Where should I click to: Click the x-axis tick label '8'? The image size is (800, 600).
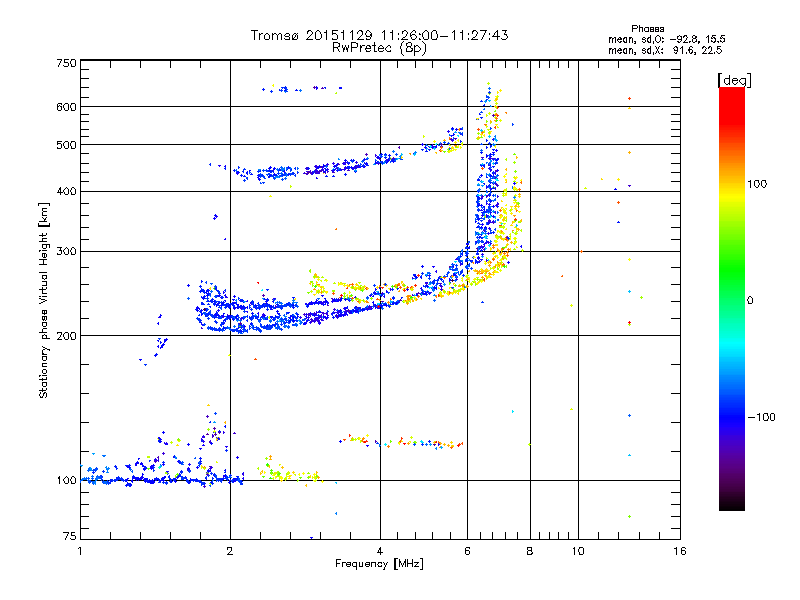[530, 551]
